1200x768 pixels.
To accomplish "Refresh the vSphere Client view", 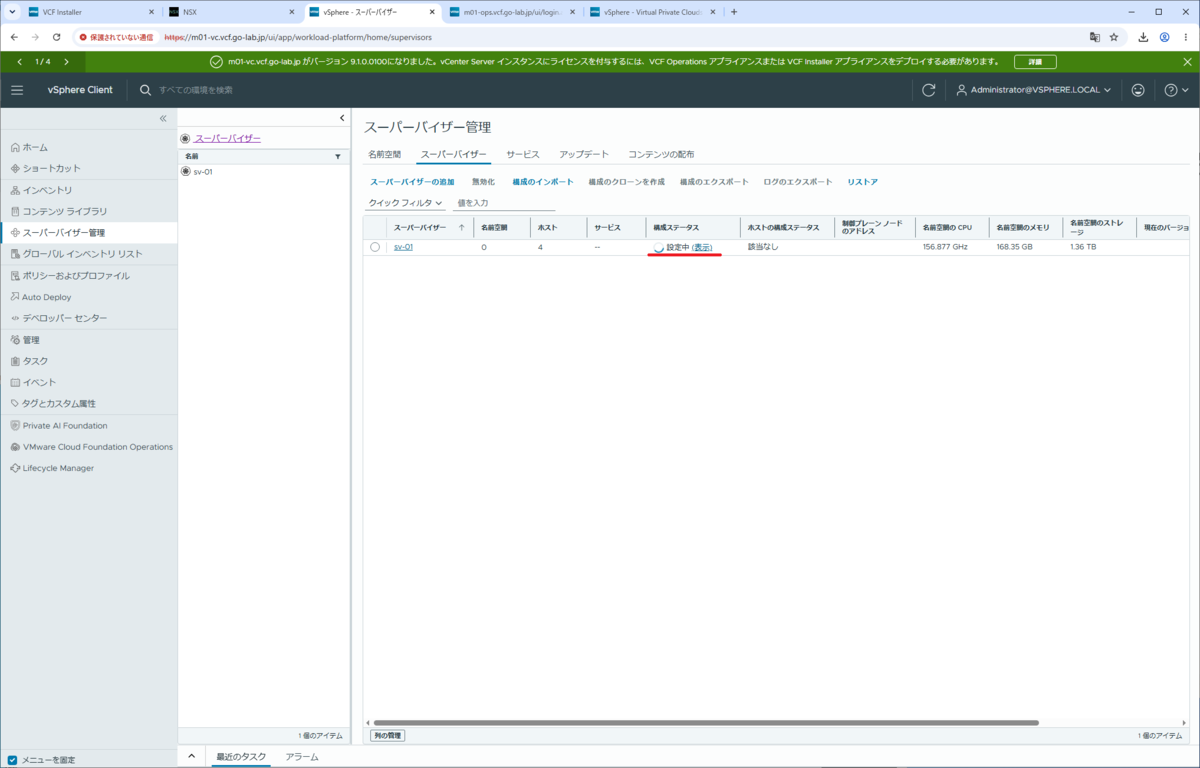I will (x=929, y=90).
